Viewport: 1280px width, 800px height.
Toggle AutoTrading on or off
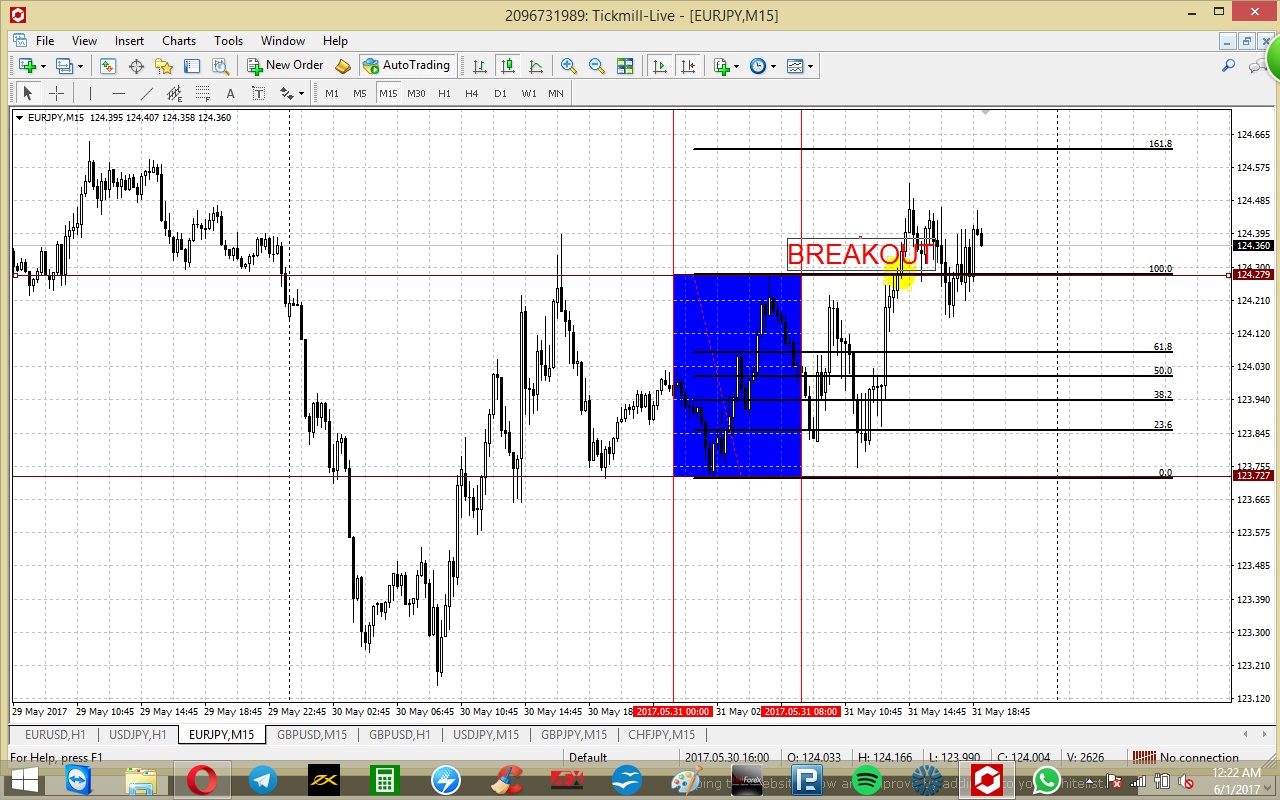click(x=407, y=66)
